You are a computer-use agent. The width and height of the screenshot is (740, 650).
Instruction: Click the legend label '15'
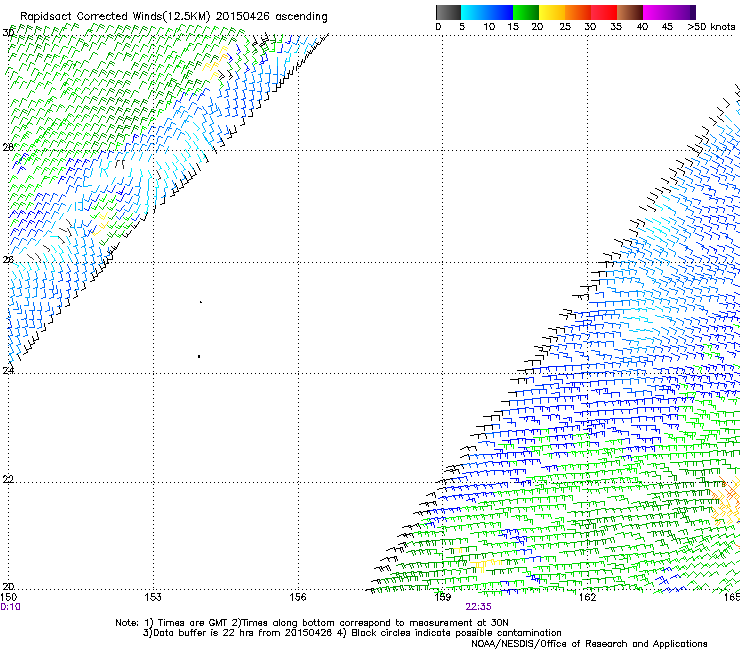pos(513,27)
